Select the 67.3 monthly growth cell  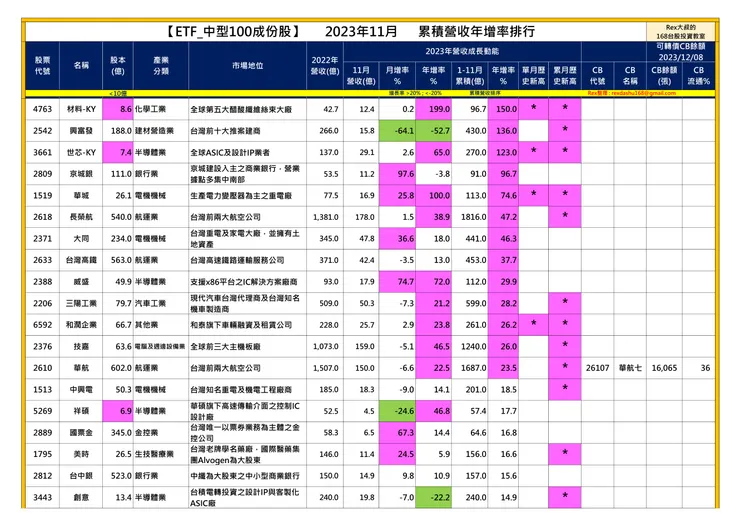[x=397, y=433]
